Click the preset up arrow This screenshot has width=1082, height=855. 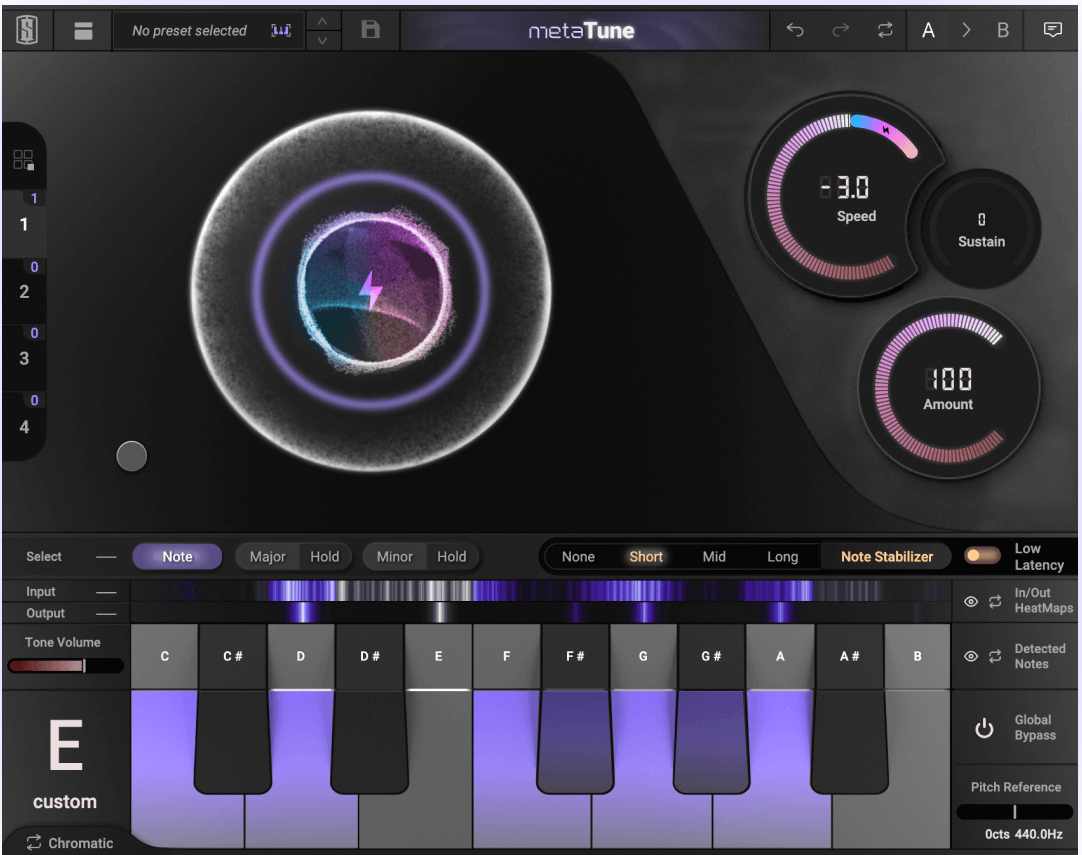[322, 21]
